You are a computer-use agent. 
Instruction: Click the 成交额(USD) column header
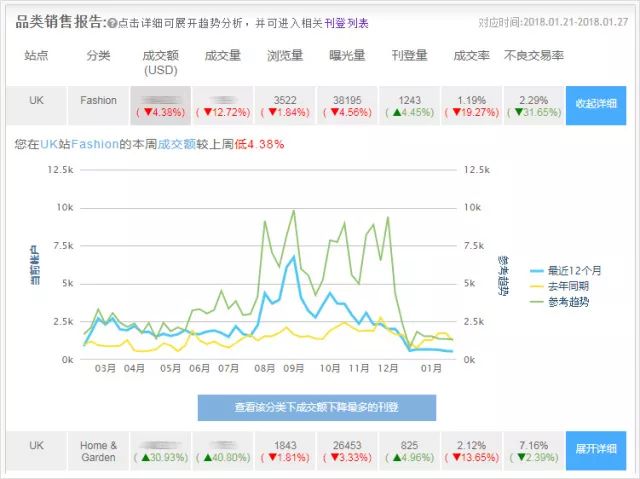click(160, 62)
